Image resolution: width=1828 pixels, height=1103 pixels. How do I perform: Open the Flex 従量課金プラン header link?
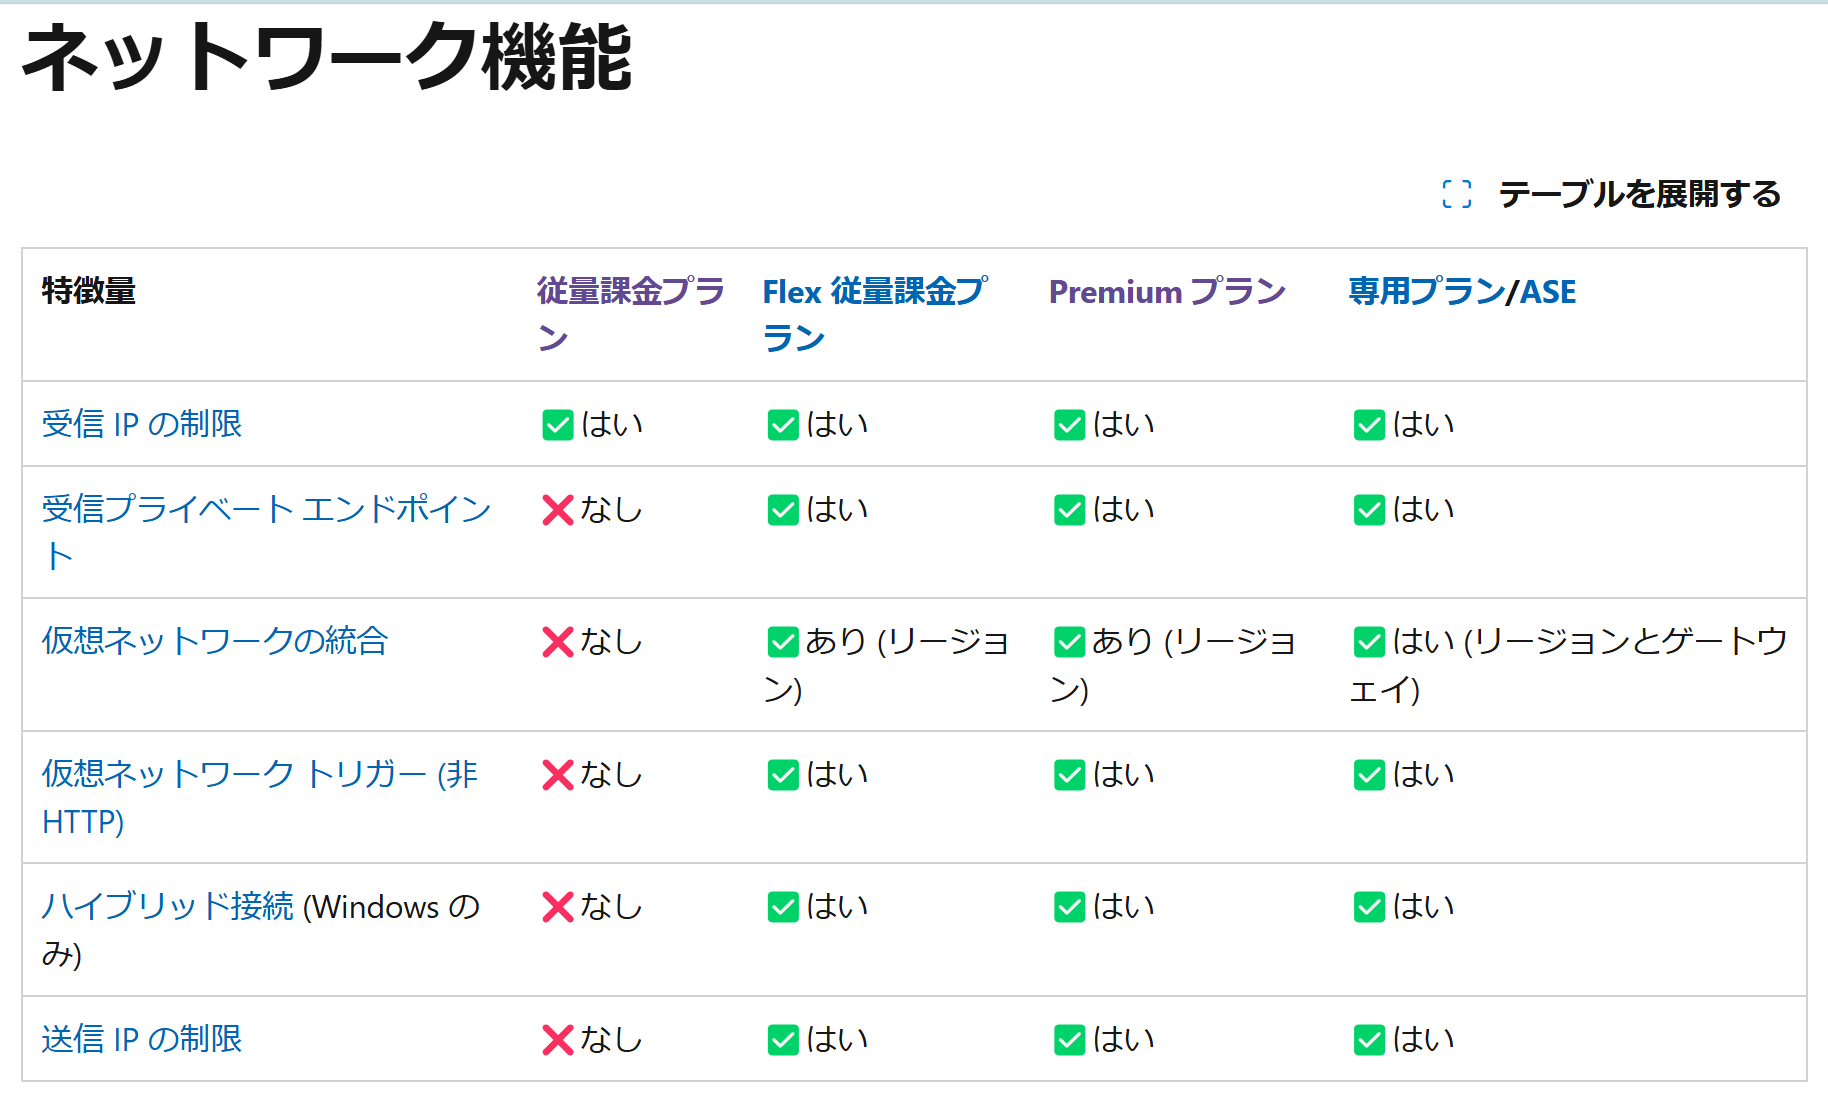874,292
